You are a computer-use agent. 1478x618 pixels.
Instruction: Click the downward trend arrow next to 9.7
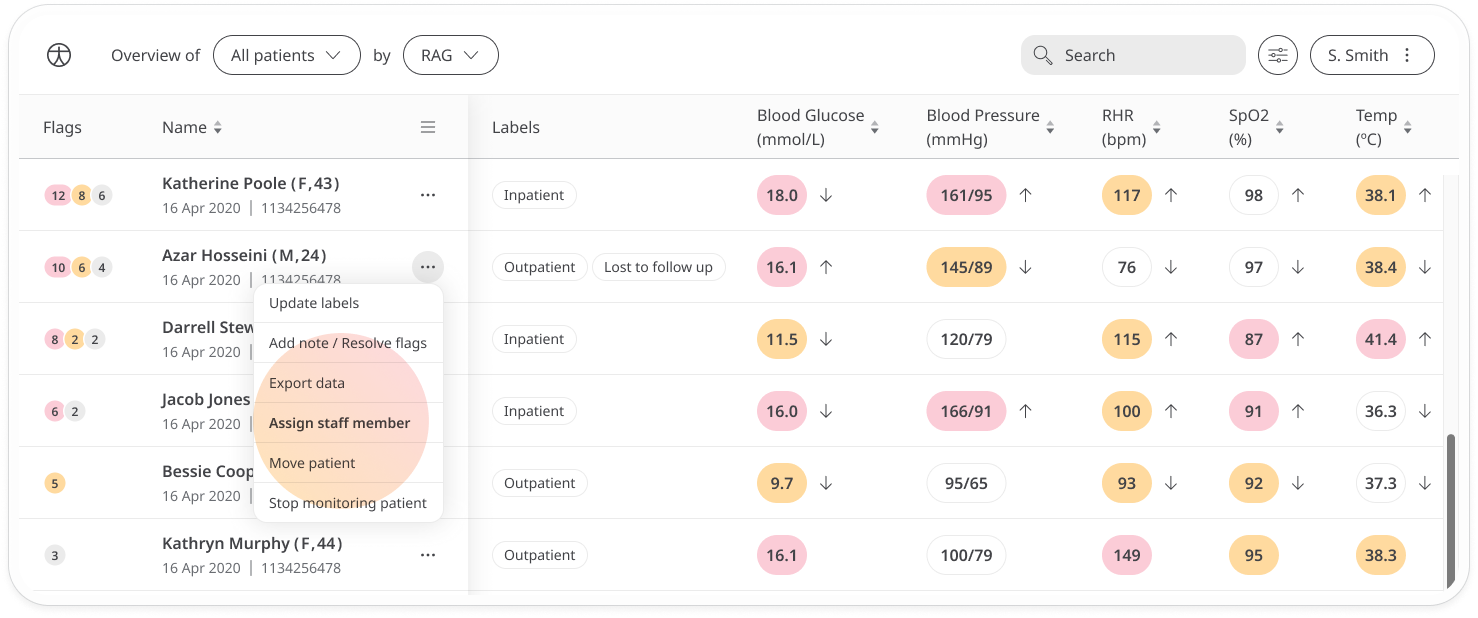pyautogui.click(x=825, y=483)
